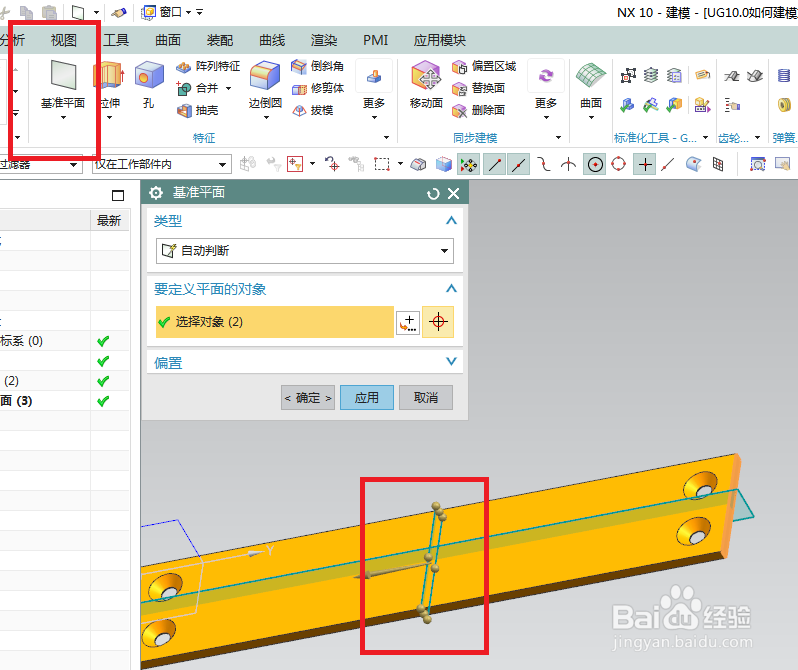
Task: Toggle Point on Curve snap
Action: 668,164
